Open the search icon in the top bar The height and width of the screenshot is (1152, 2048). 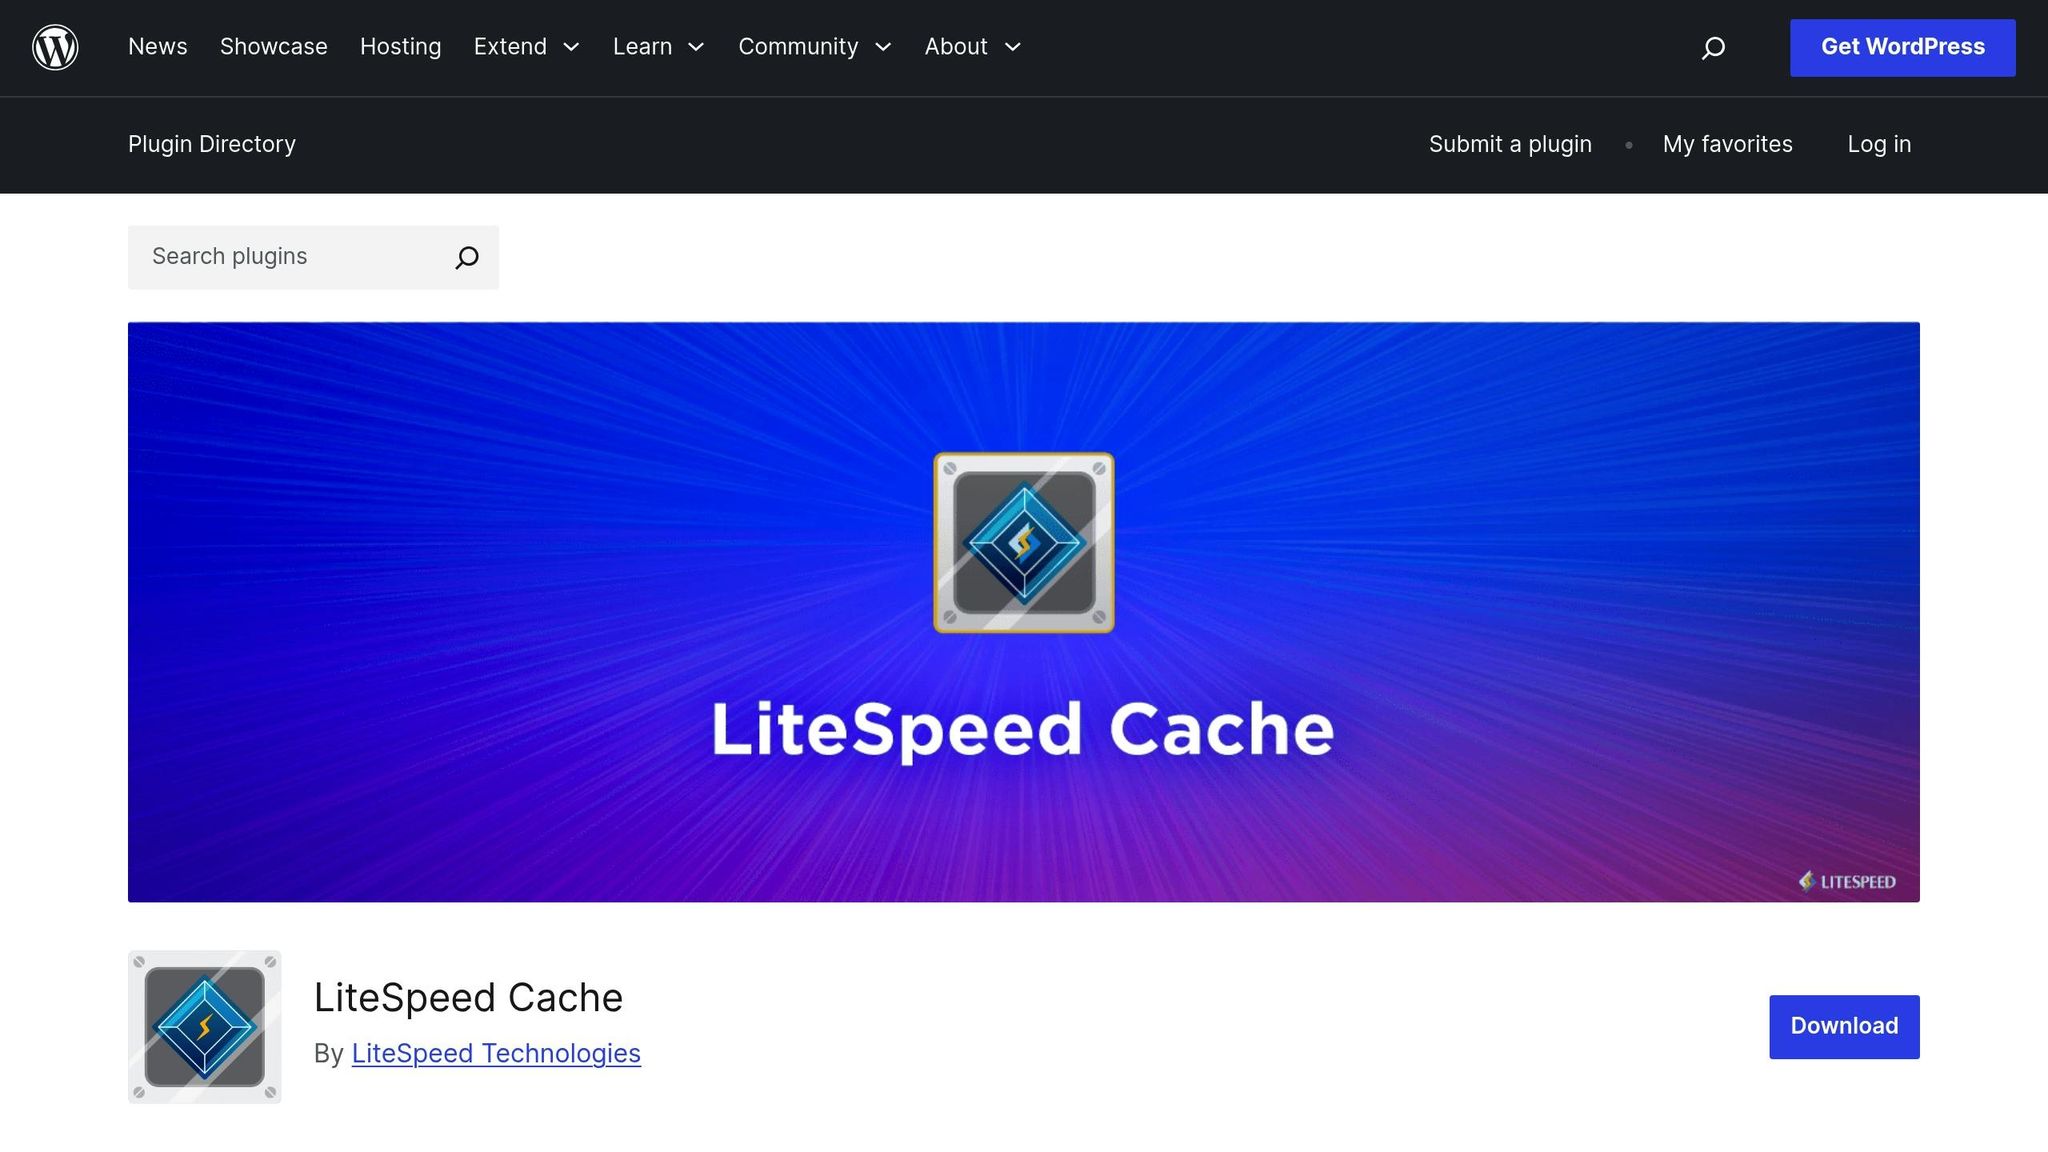coord(1713,47)
